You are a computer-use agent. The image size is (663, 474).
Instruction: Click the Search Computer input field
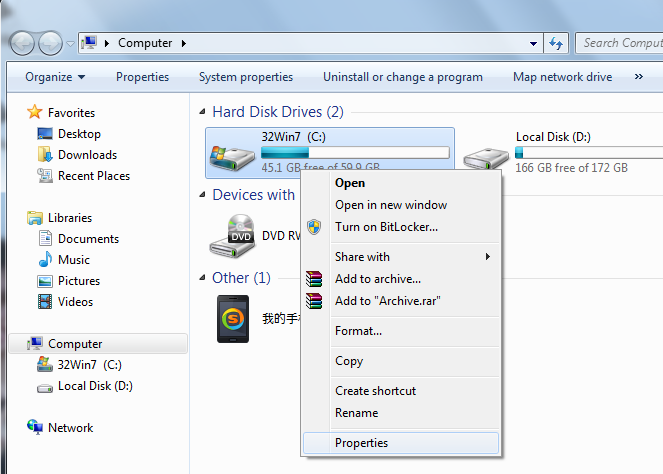point(618,43)
